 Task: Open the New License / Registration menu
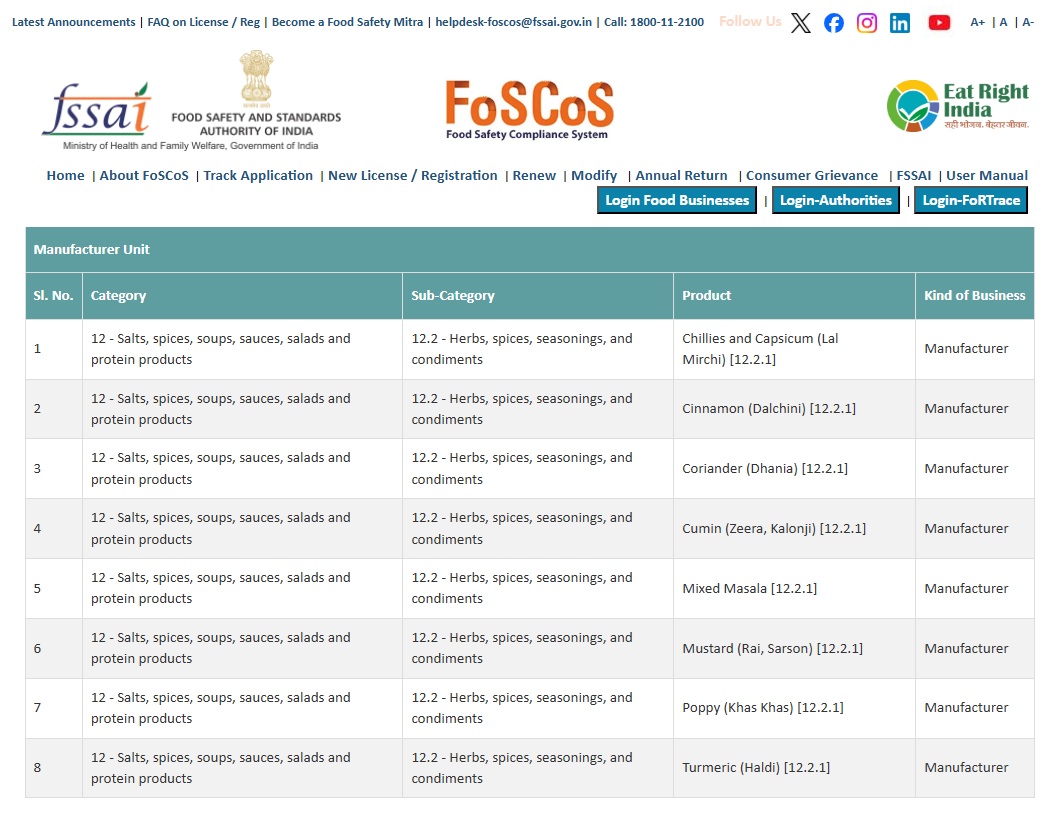coord(412,176)
